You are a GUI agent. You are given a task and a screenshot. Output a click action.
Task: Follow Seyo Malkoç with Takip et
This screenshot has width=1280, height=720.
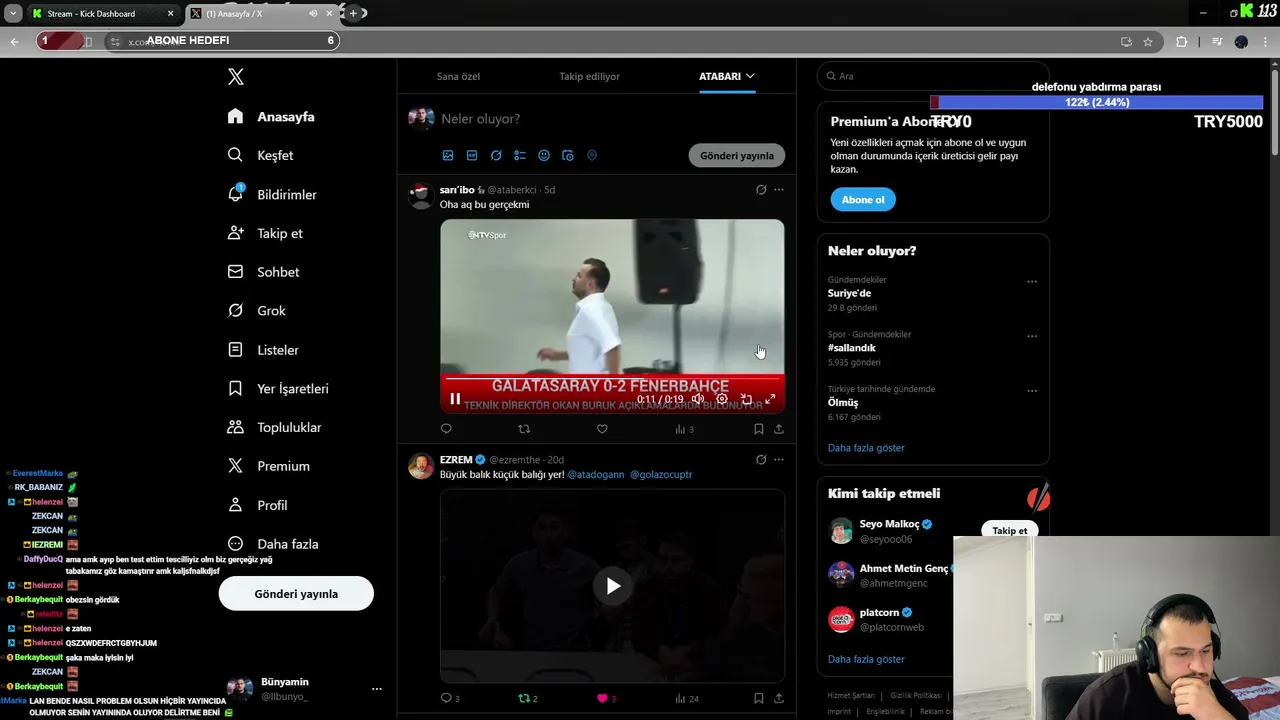[1010, 531]
